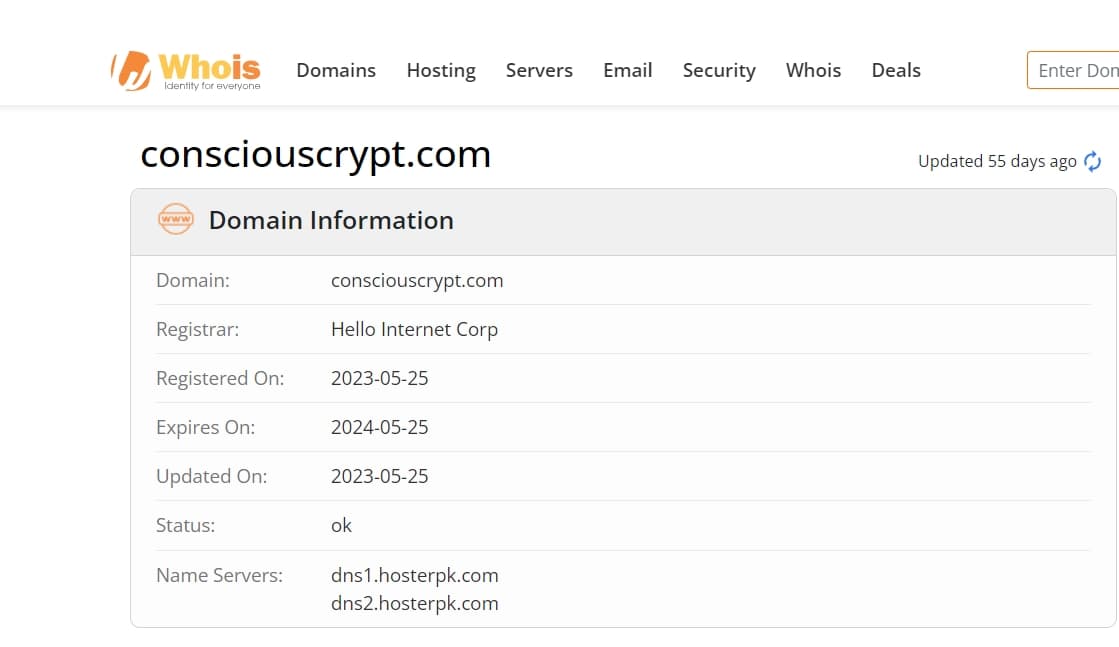Focus the Enter Domain search field
Image resolution: width=1119 pixels, height=647 pixels.
(x=1073, y=70)
